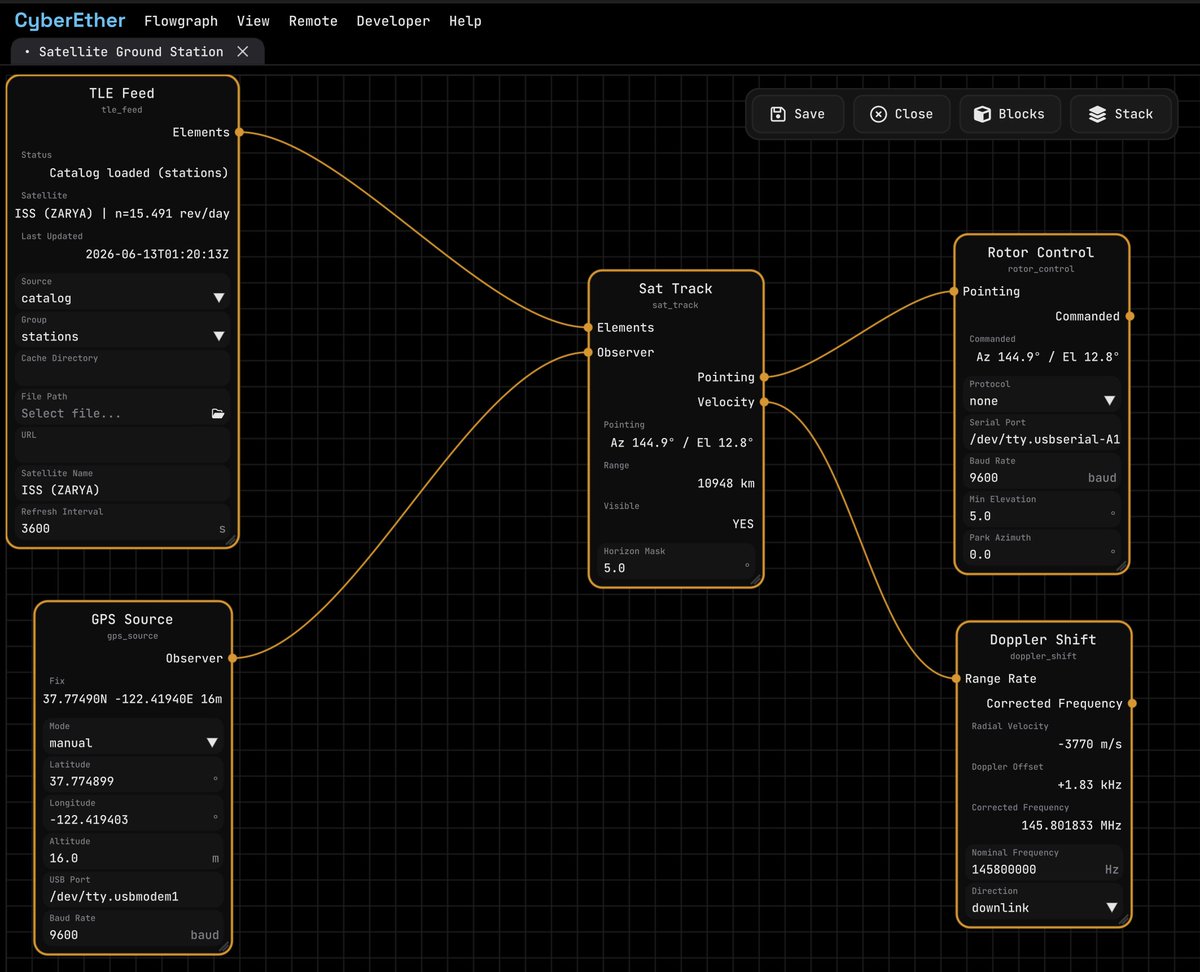1200x972 pixels.
Task: Click GPS Source Observer output pin
Action: (232, 658)
